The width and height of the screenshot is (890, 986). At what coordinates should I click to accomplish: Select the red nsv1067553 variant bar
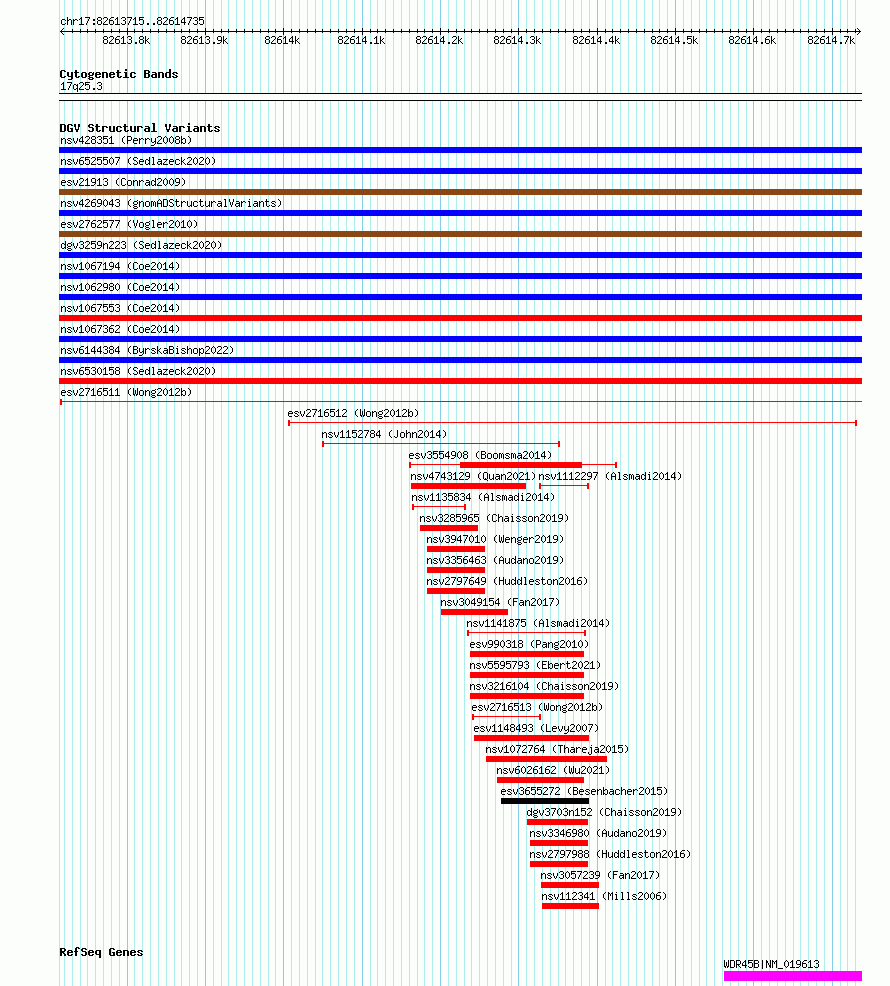click(x=460, y=318)
